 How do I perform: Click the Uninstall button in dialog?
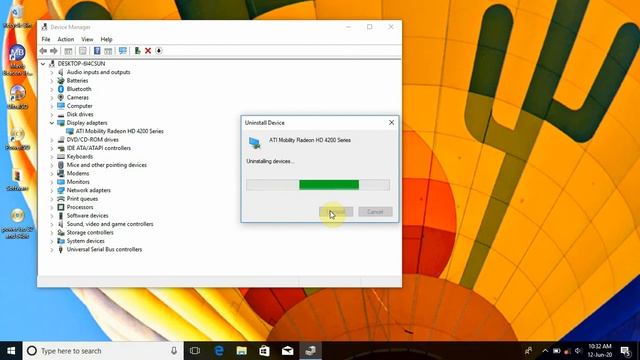pyautogui.click(x=336, y=211)
